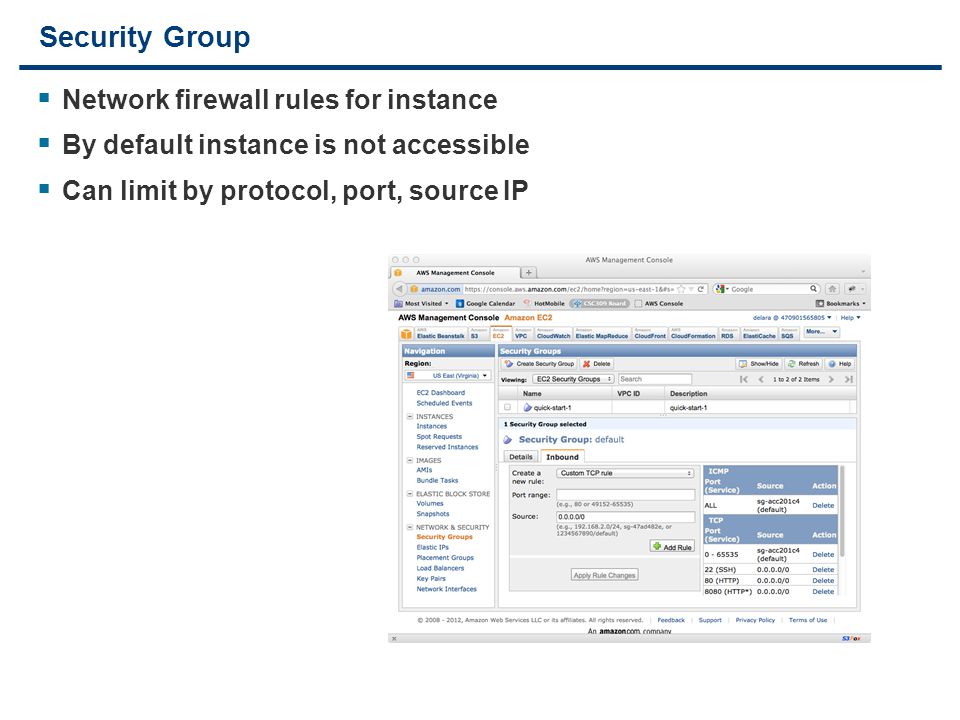Screen dimensions: 960x720
Task: Open the Elastic MapReduce service tab
Action: (601, 334)
